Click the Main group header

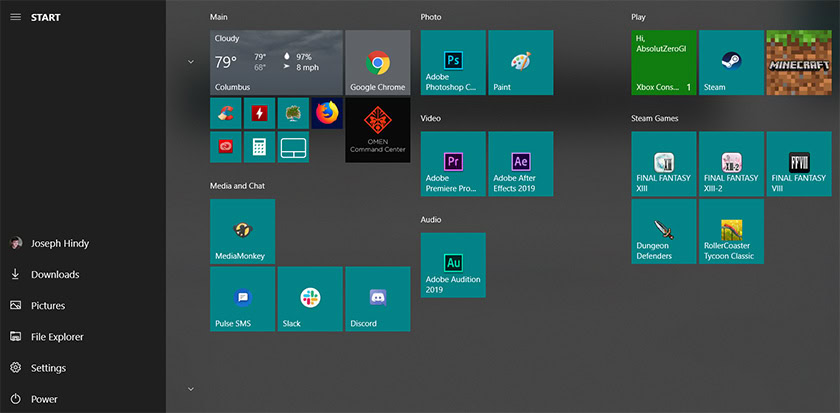219,17
